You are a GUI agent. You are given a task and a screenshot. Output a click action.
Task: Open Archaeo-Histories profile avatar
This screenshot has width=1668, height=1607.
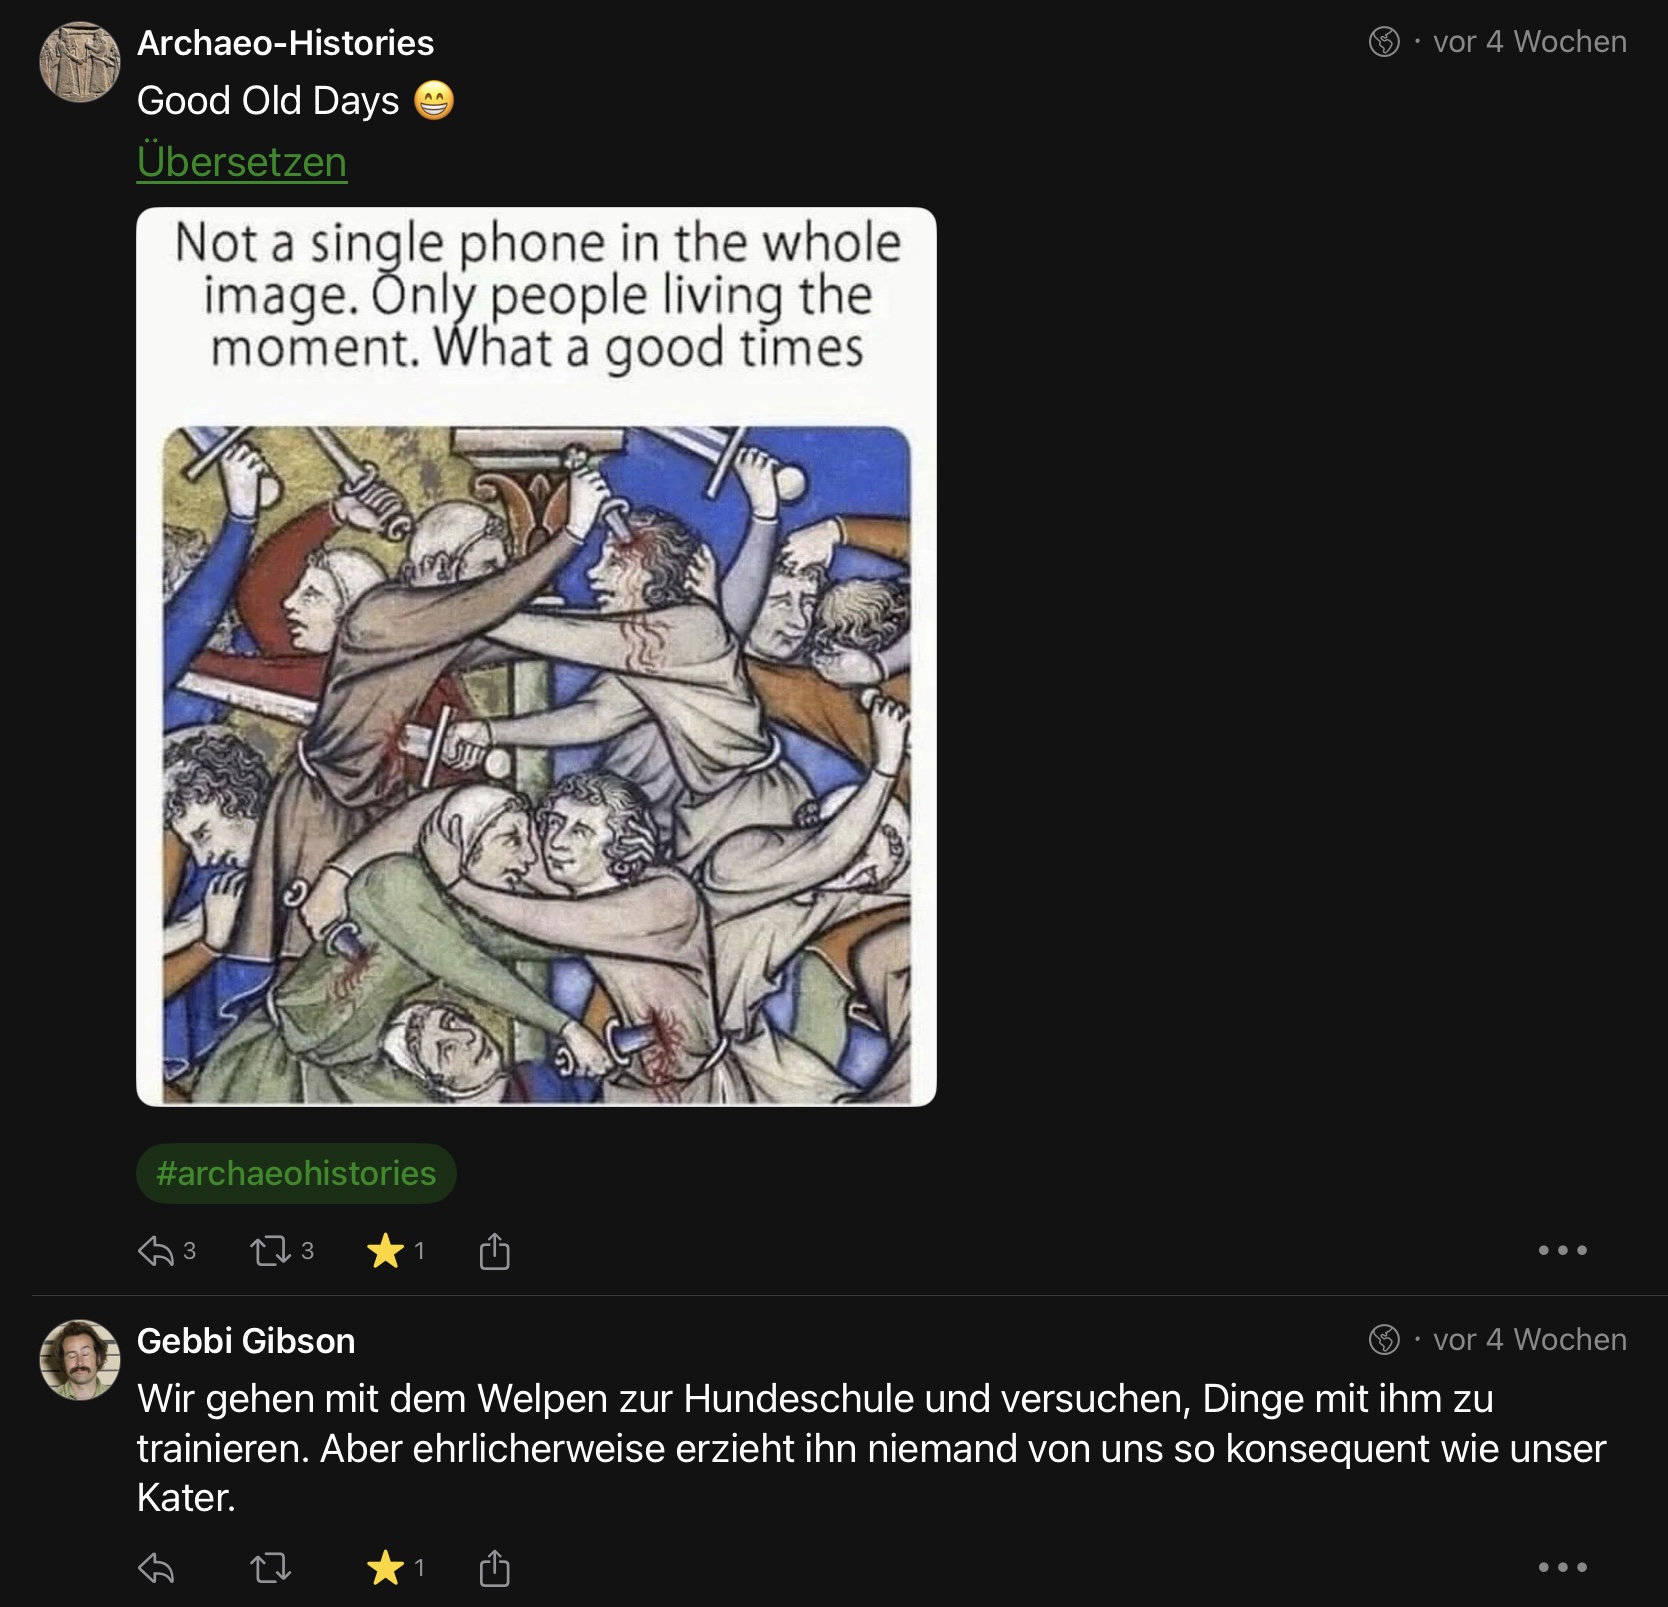pyautogui.click(x=79, y=62)
